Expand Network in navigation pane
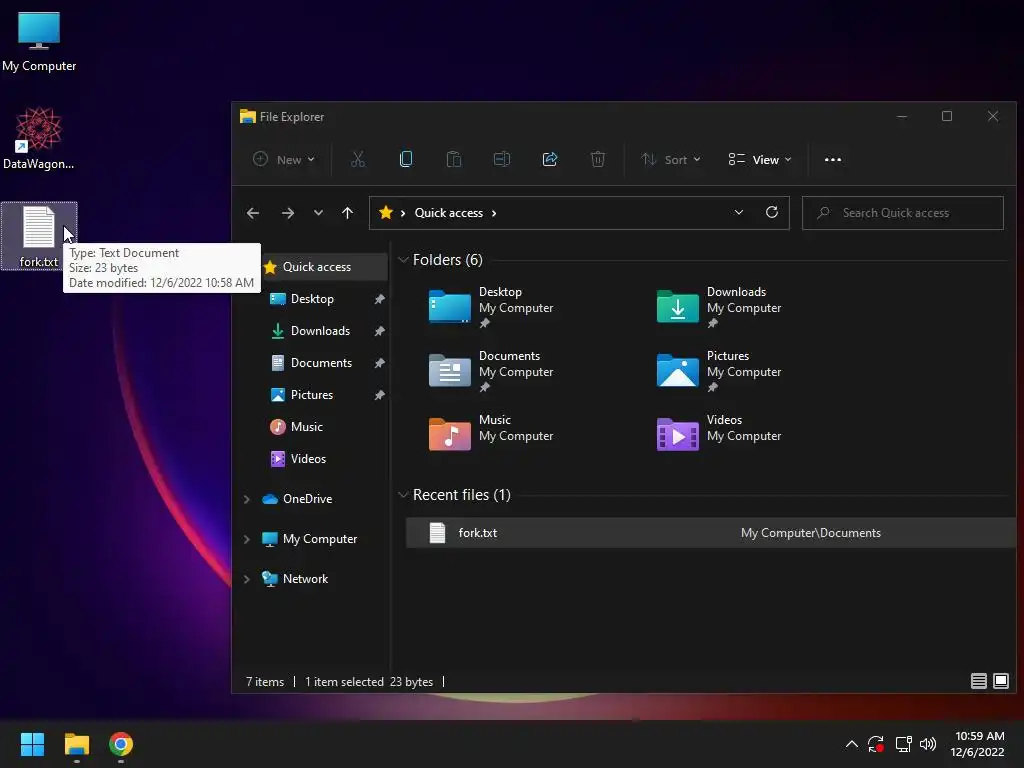The height and width of the screenshot is (768, 1024). [x=247, y=579]
